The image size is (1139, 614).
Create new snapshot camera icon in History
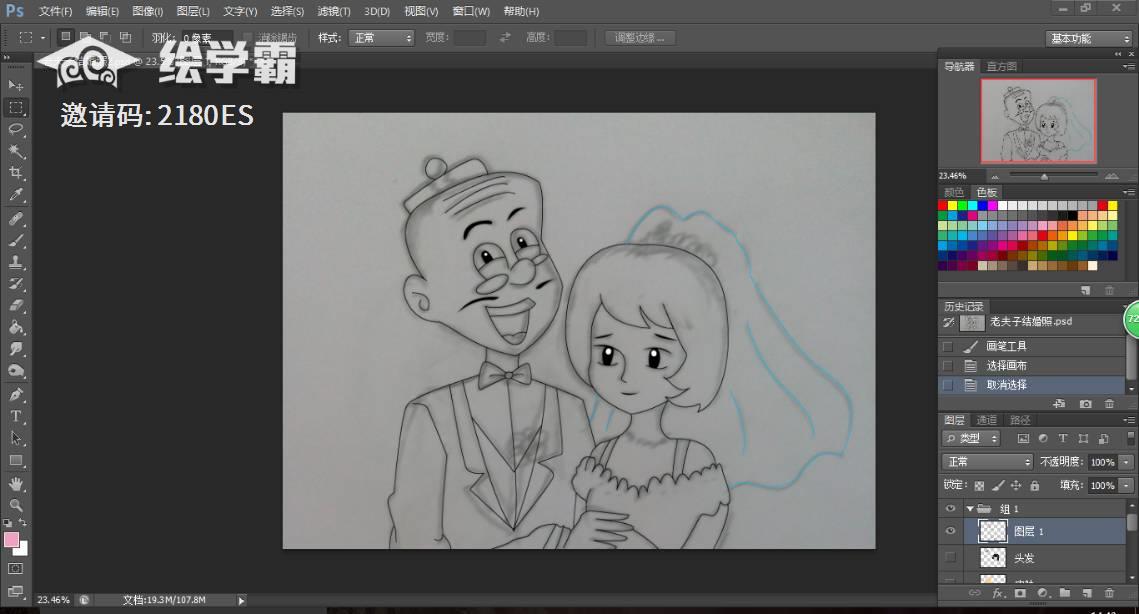1085,404
